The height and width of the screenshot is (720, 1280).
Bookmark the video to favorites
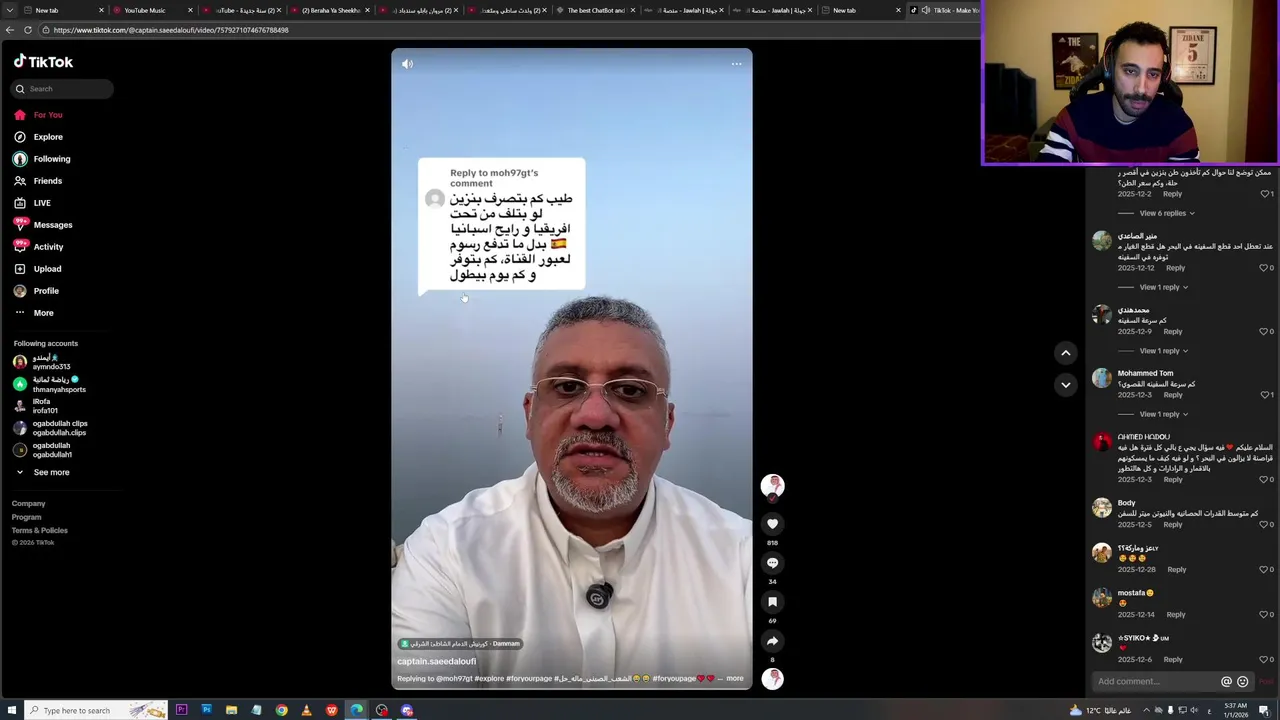pyautogui.click(x=772, y=602)
